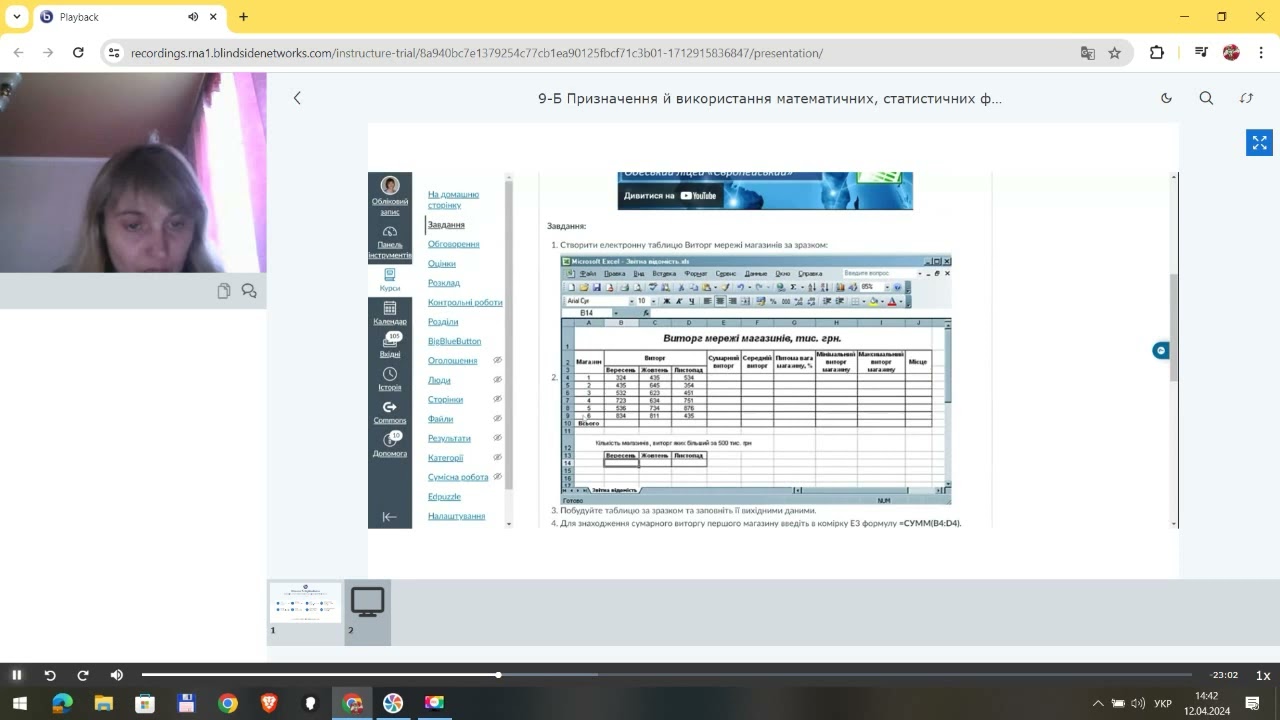Show hidden system tray icons chevron
The width and height of the screenshot is (1280, 720).
(1098, 703)
